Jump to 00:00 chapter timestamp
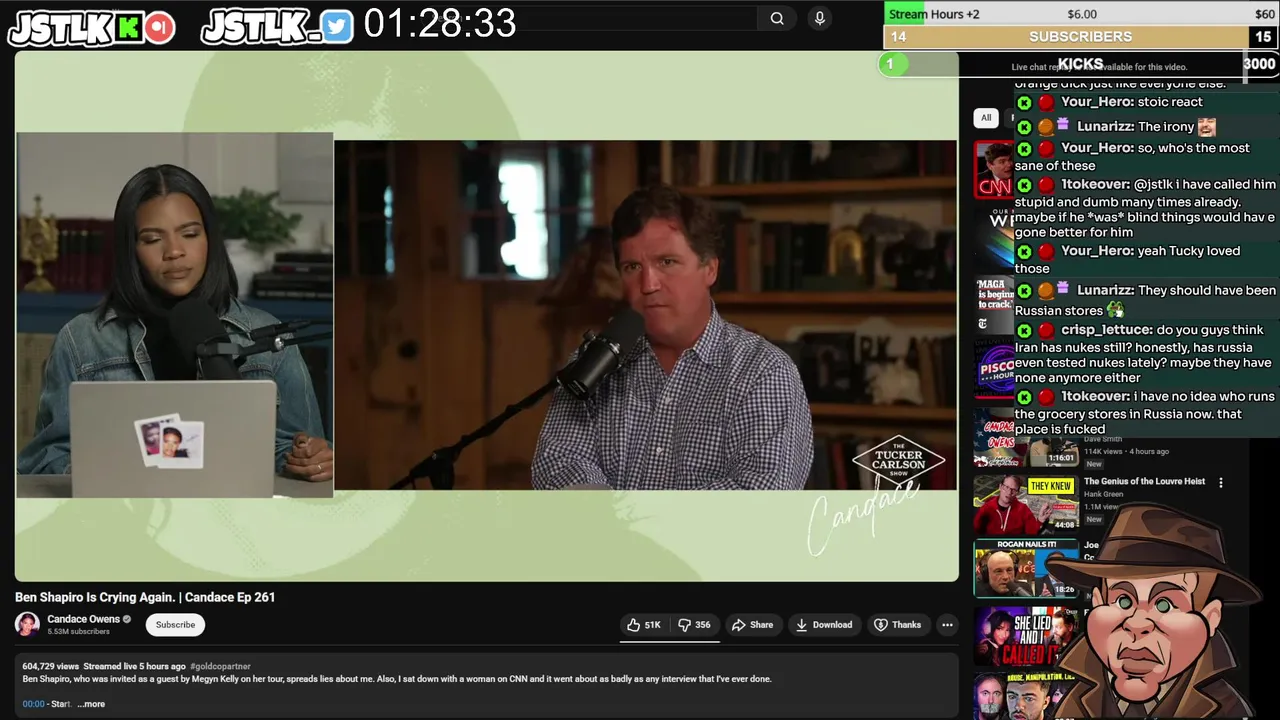Screen dimensions: 1280x720 [34, 704]
